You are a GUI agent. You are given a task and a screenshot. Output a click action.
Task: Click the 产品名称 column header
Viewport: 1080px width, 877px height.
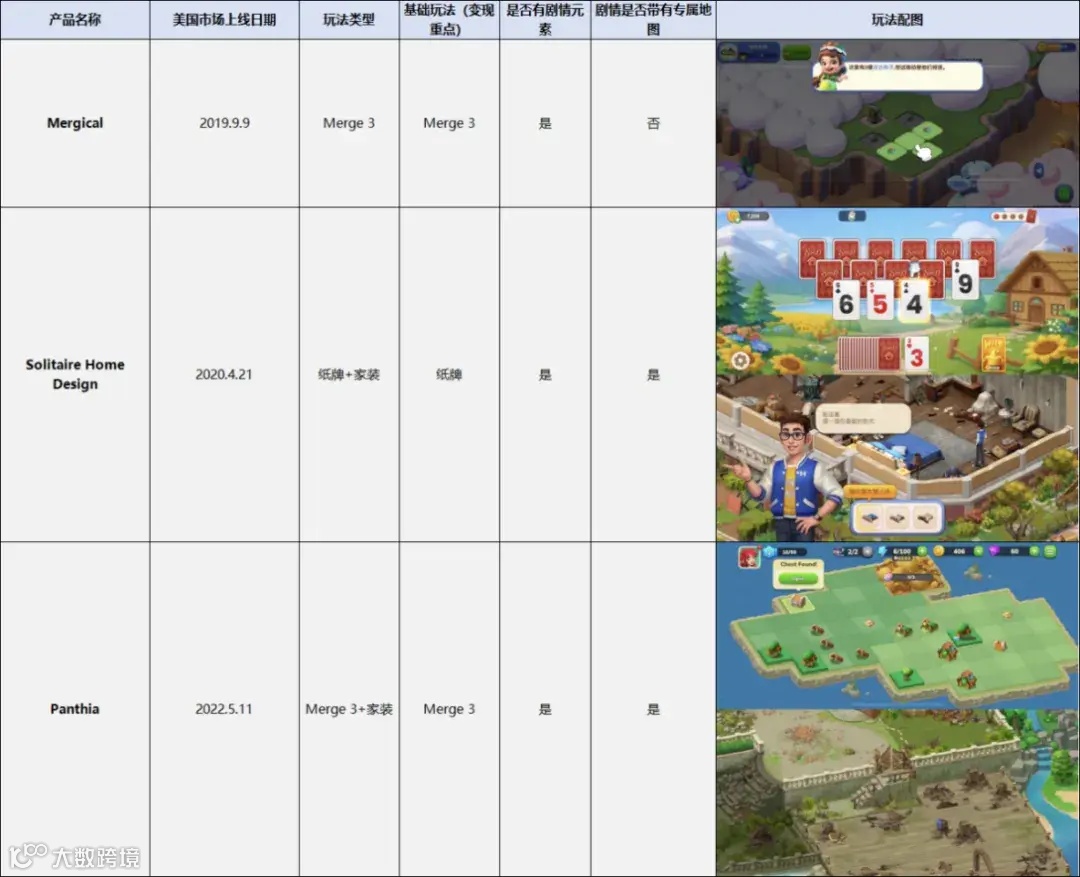point(75,19)
